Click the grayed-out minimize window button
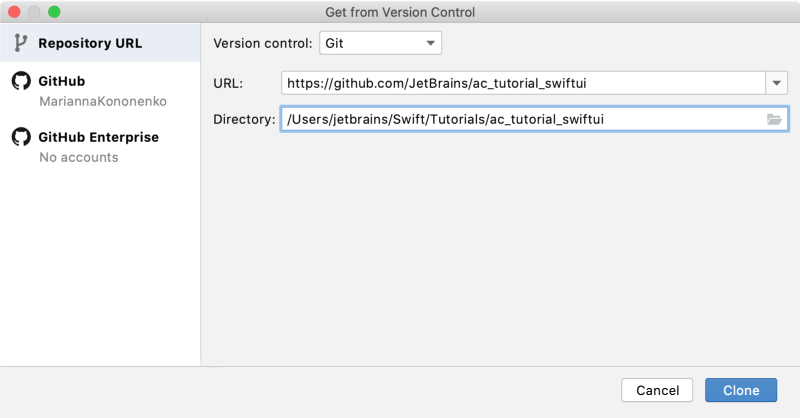 pyautogui.click(x=34, y=12)
